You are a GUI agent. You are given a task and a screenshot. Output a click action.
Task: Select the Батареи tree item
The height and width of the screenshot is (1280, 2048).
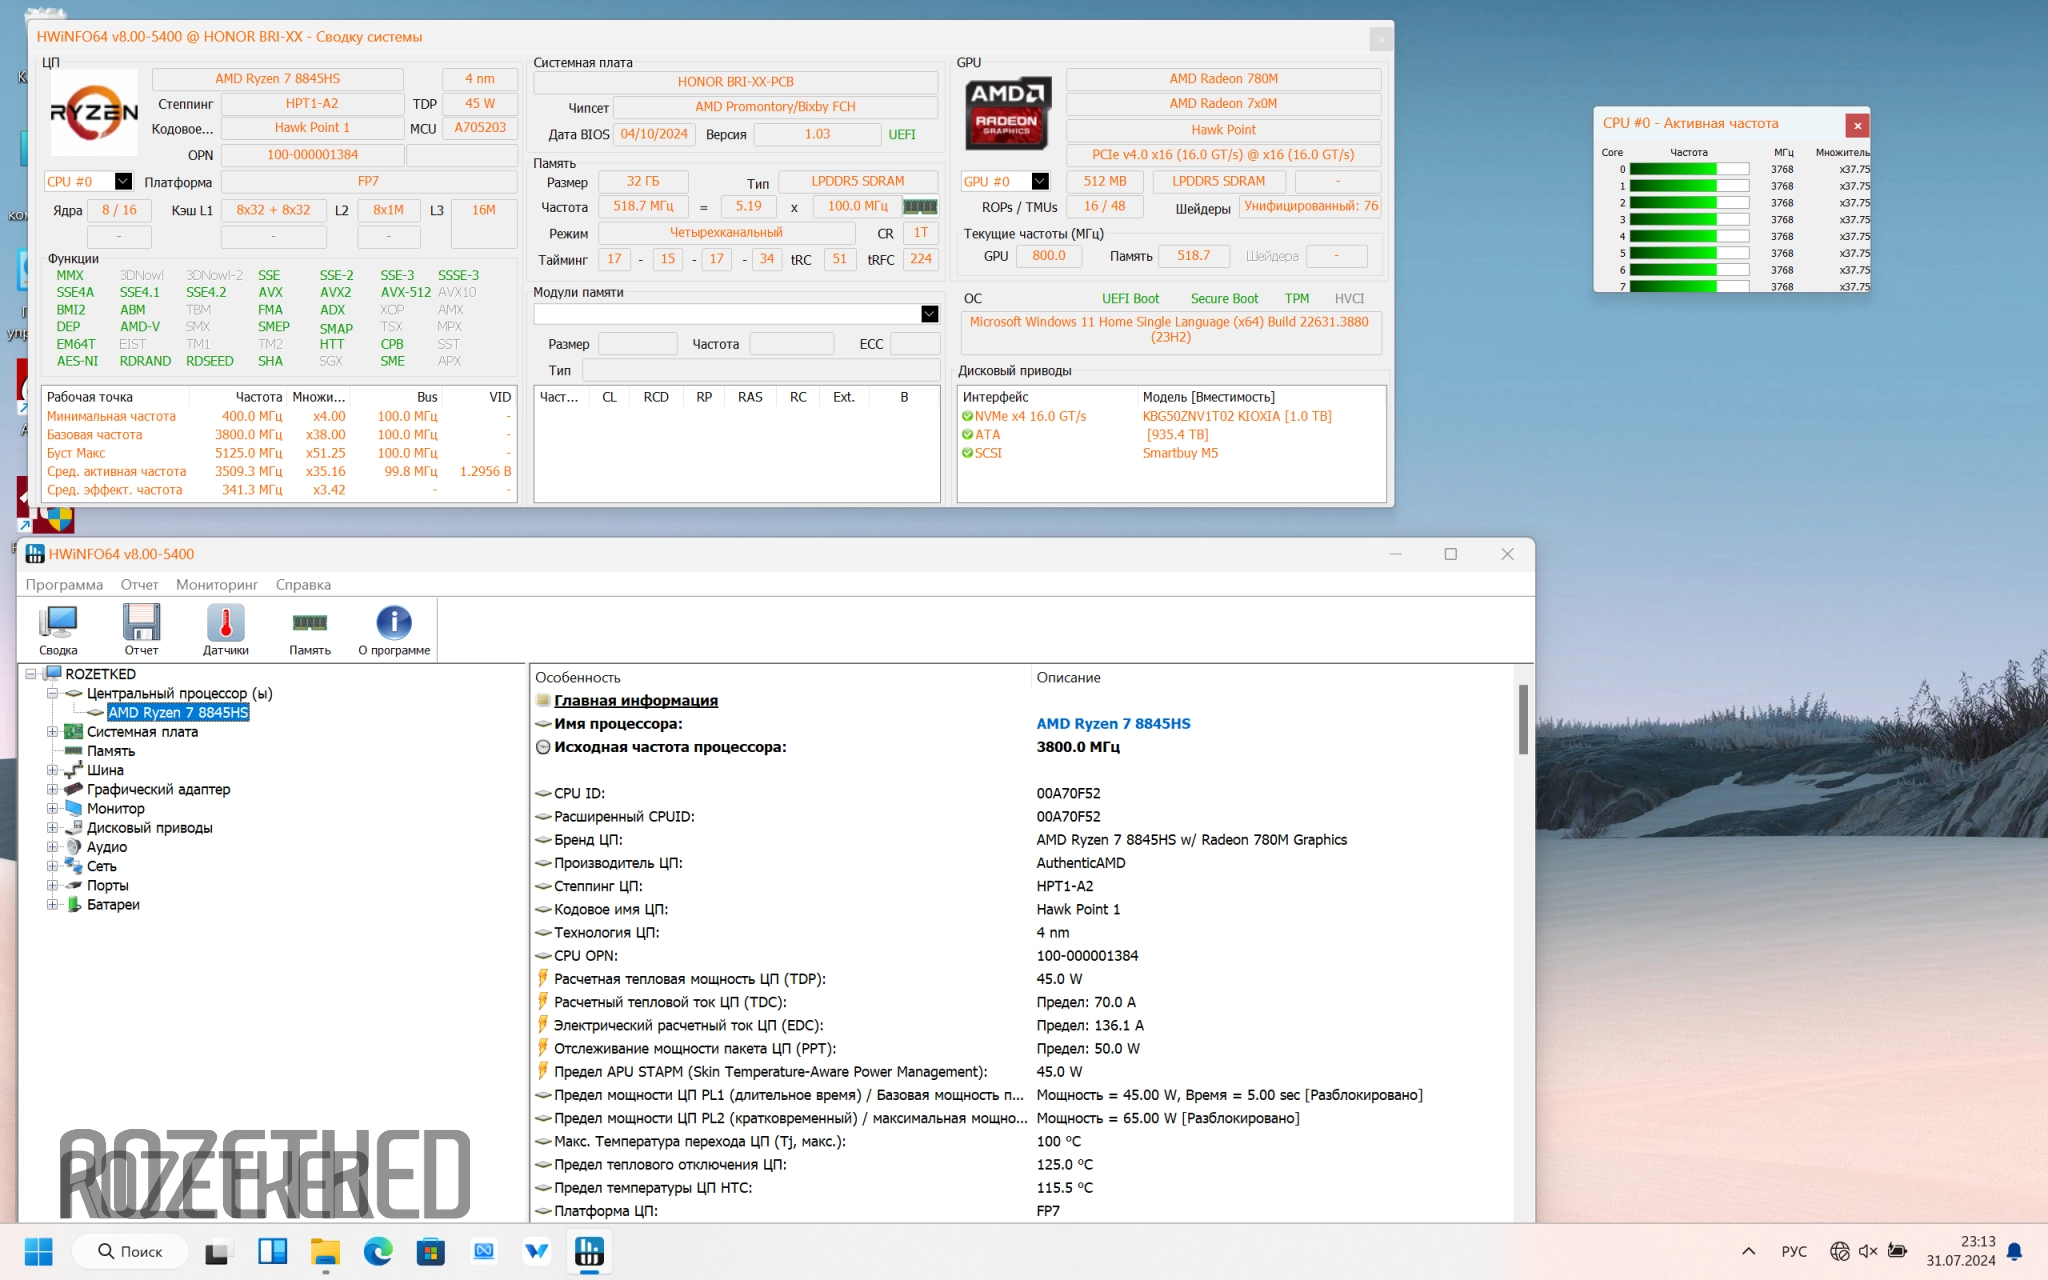pyautogui.click(x=112, y=905)
